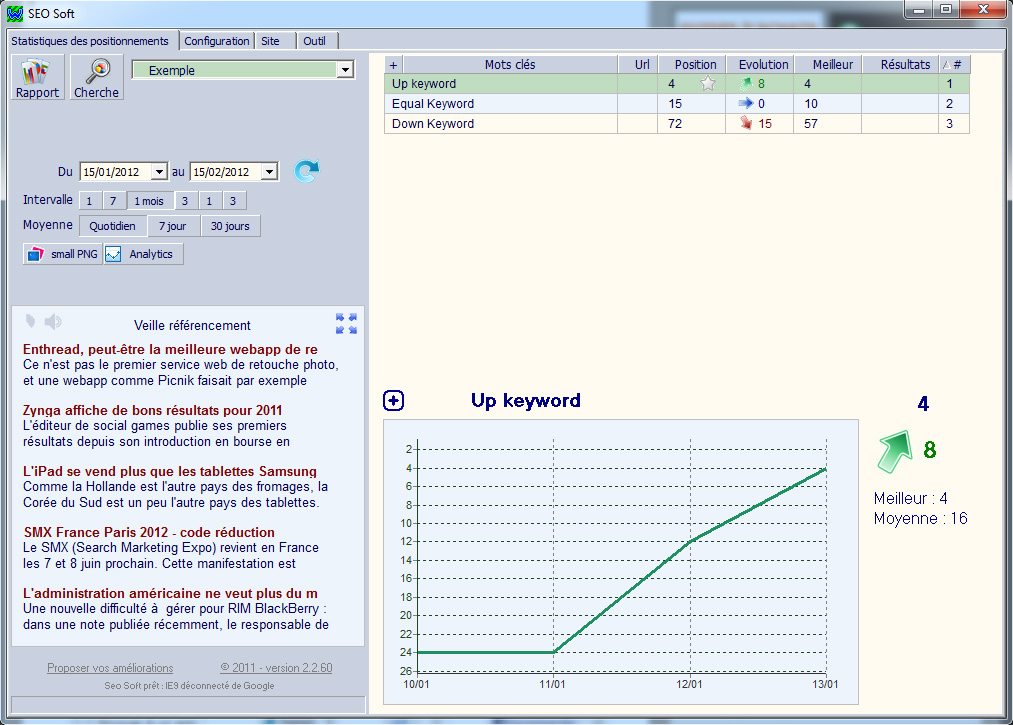Select the 30 jours average
1013x725 pixels.
coord(230,226)
